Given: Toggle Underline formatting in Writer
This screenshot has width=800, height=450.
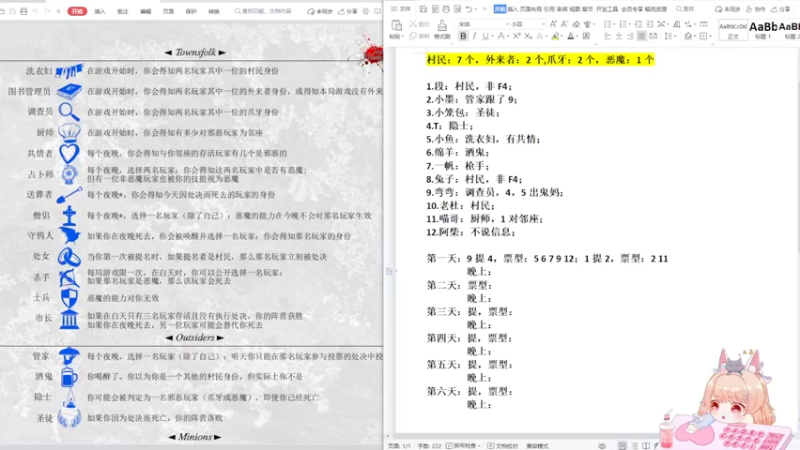Looking at the screenshot, I should click(x=485, y=36).
